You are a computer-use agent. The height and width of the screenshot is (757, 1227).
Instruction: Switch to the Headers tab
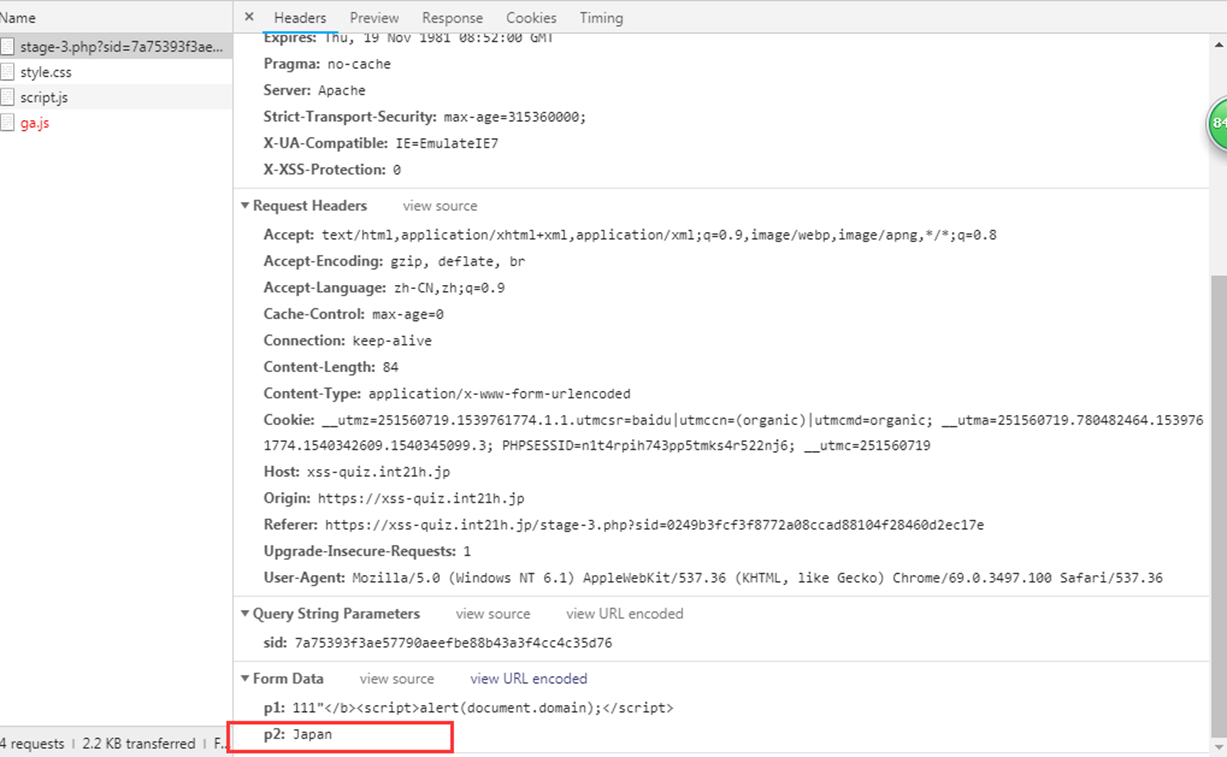click(x=300, y=18)
